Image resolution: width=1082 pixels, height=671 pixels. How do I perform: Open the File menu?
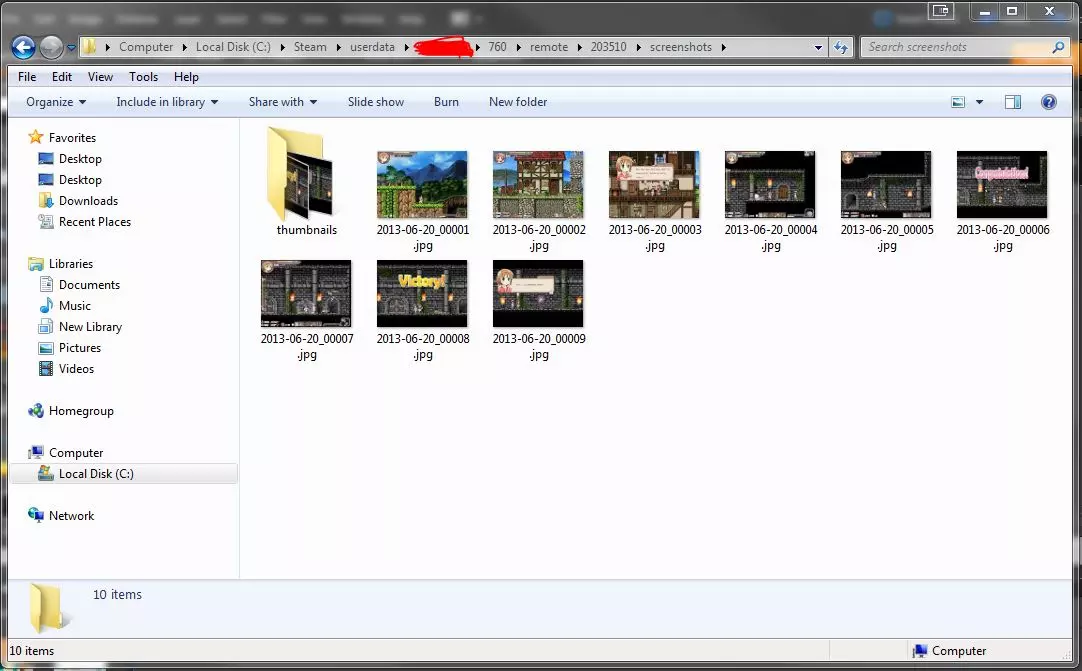[27, 77]
